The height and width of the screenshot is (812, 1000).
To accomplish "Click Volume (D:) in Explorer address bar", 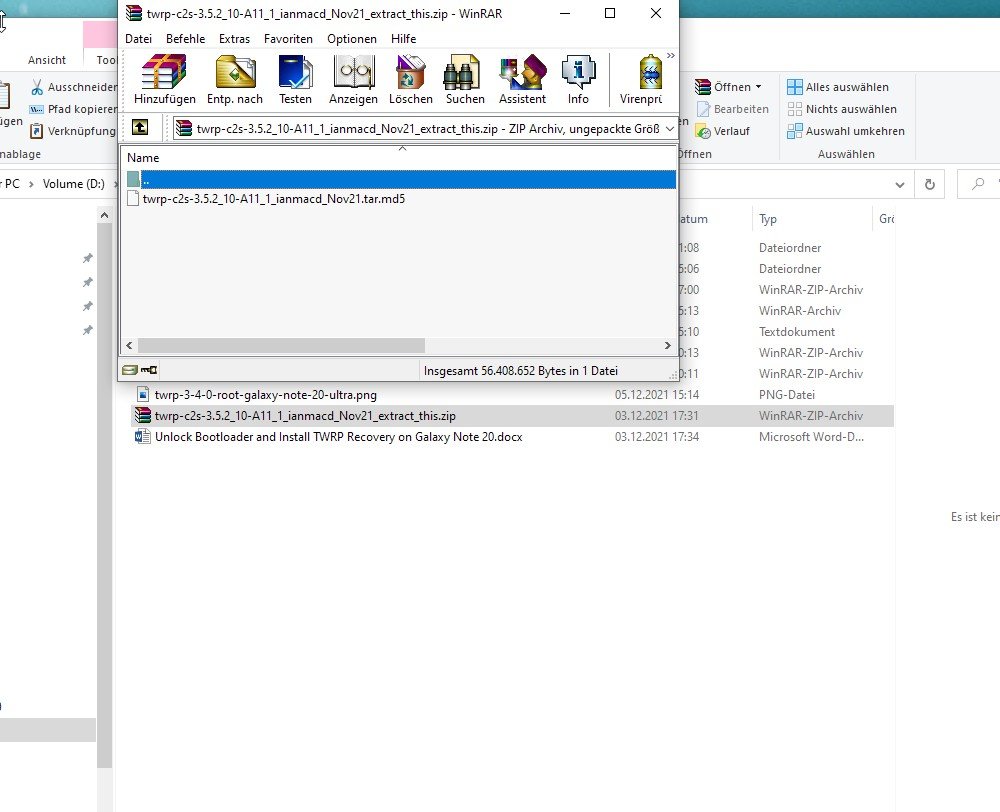I will (x=73, y=184).
